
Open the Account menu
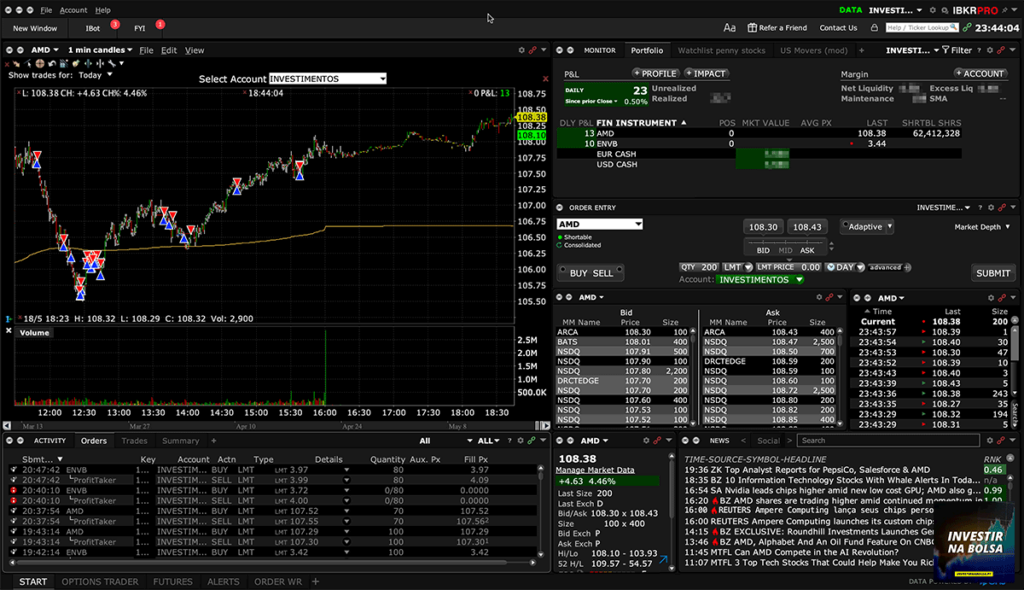point(73,10)
